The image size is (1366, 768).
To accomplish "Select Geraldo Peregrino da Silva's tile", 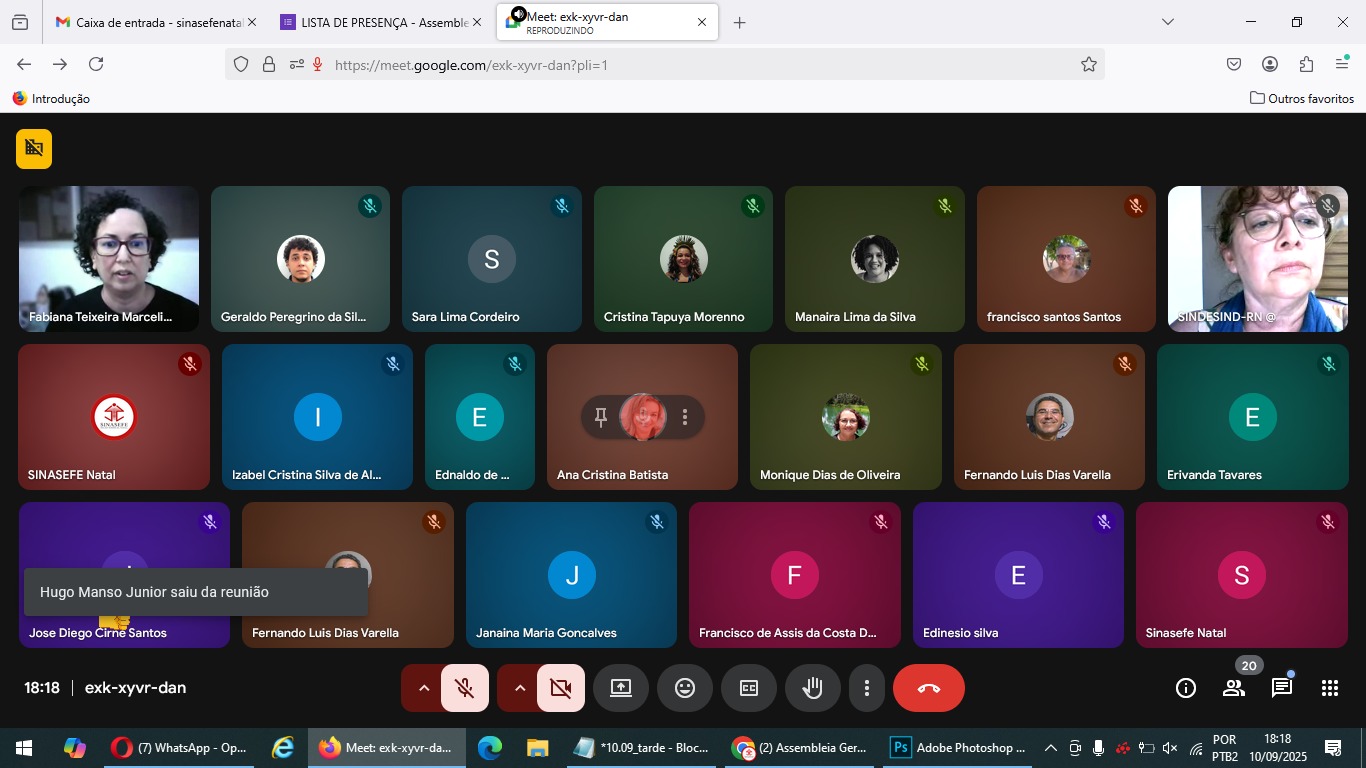I will [x=300, y=258].
